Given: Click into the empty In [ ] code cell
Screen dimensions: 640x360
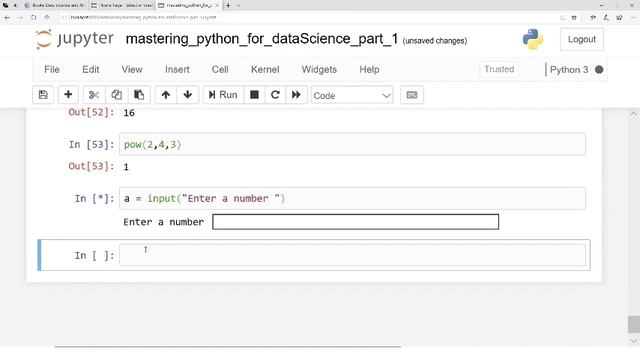Looking at the screenshot, I should [x=352, y=255].
